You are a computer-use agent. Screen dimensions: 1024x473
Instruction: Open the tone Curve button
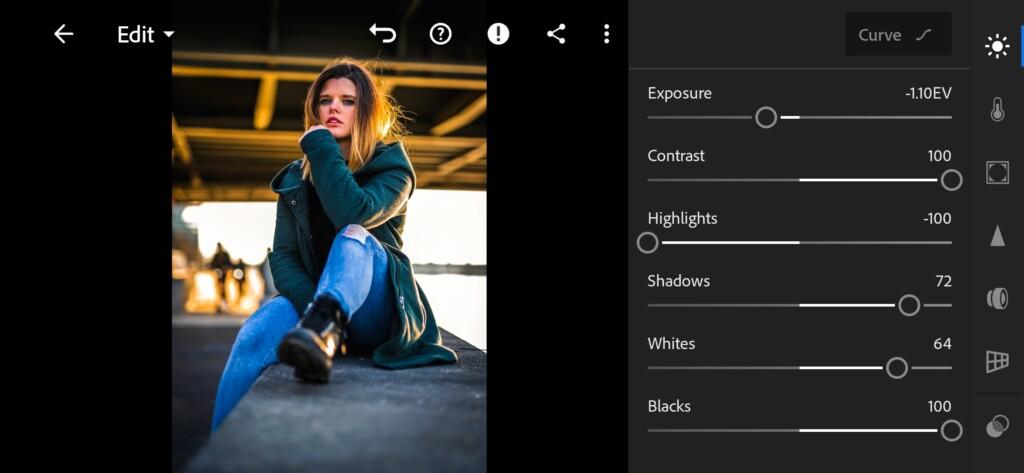pos(898,35)
